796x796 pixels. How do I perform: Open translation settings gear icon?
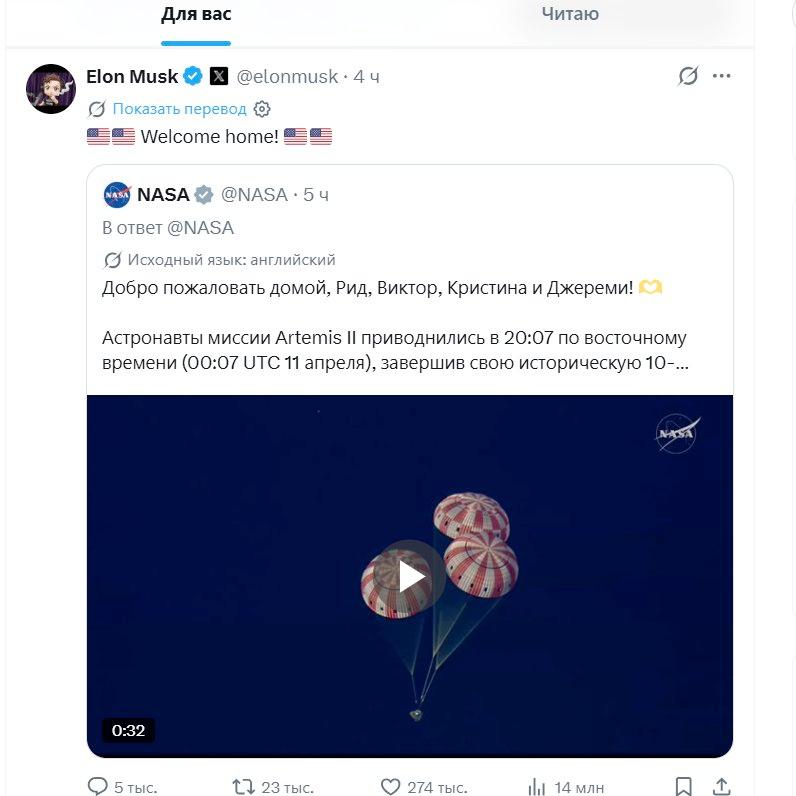262,109
